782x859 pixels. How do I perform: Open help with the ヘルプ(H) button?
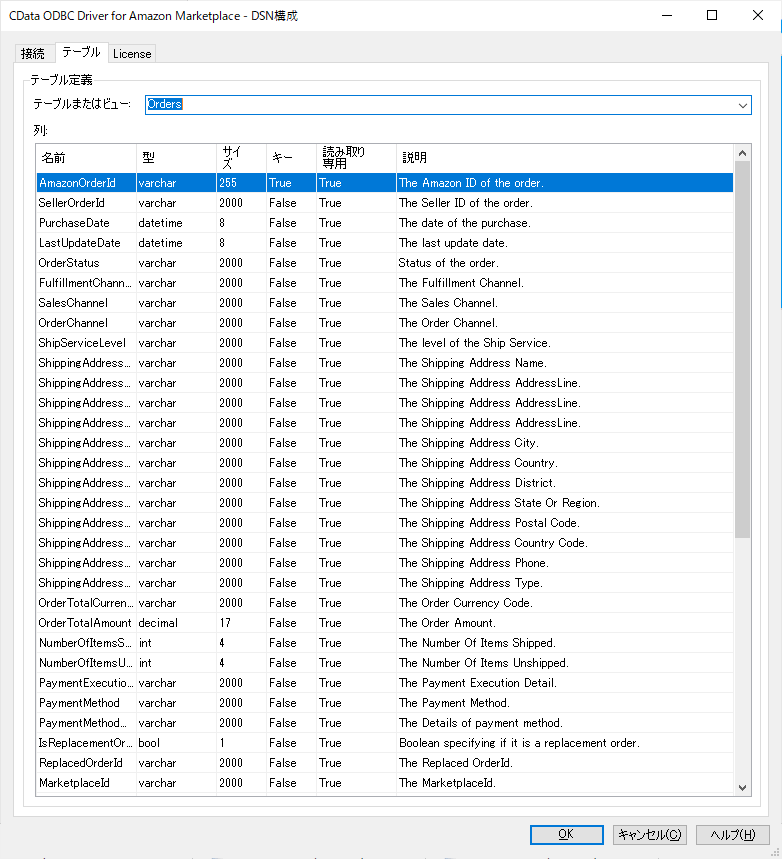coord(733,834)
